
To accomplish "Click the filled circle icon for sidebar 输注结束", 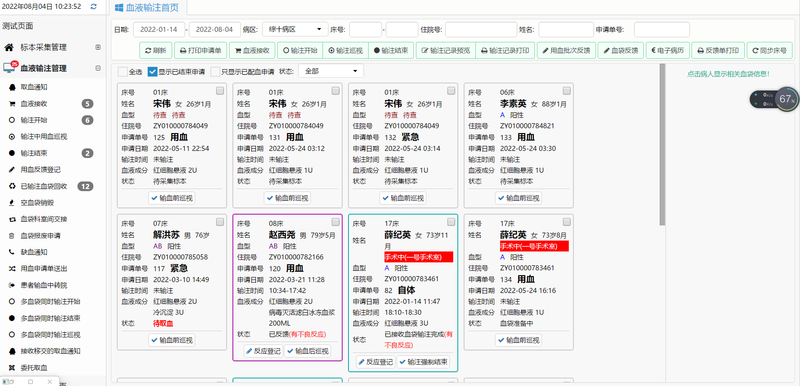I will 12,153.
